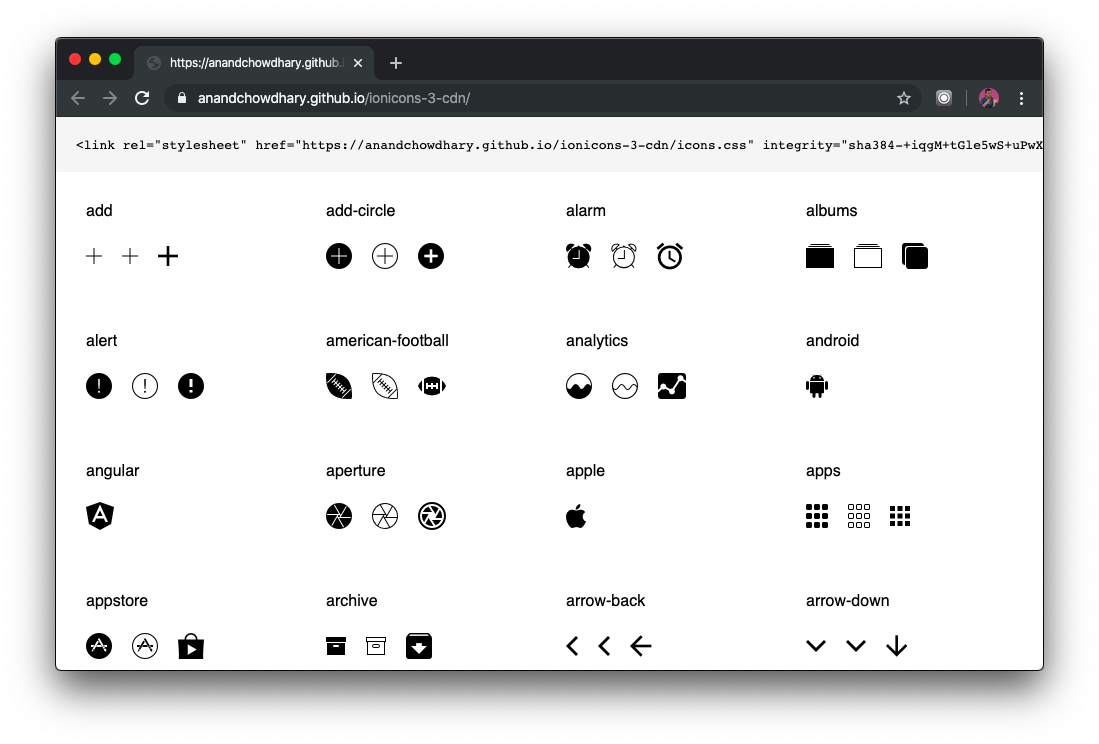The image size is (1099, 744).
Task: Click the outlined alert exclamation icon
Action: (145, 386)
